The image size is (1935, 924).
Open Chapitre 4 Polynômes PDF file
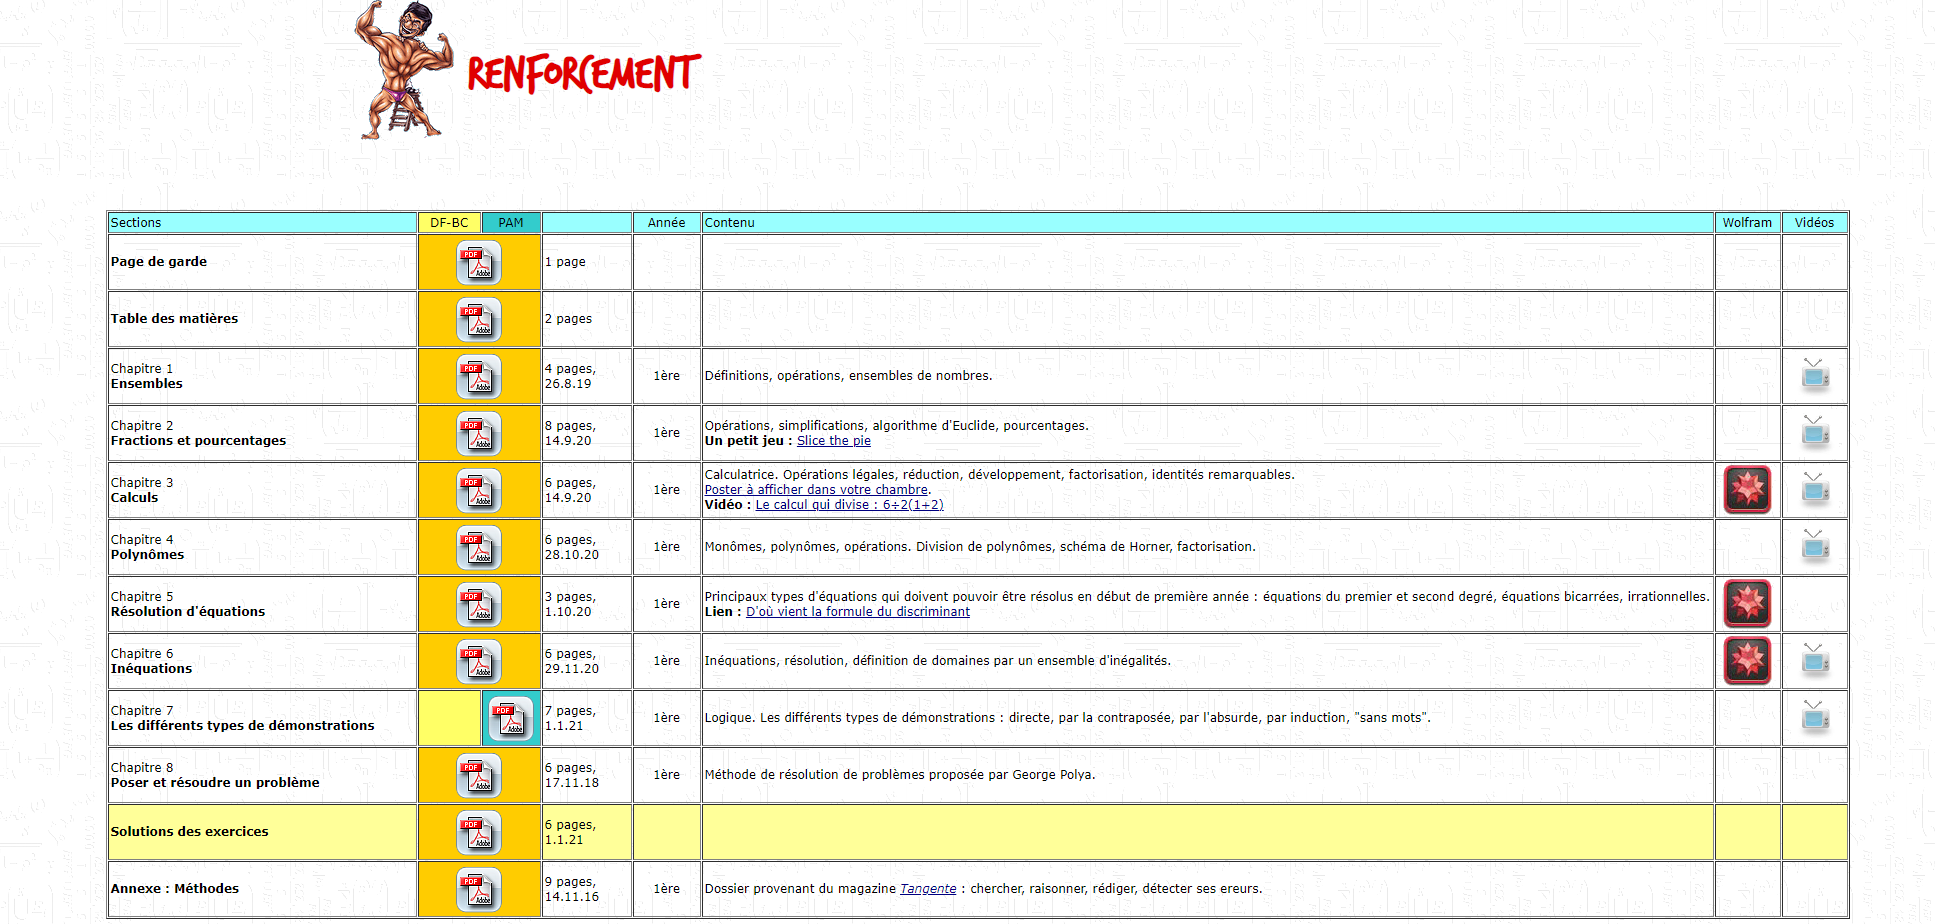(479, 547)
